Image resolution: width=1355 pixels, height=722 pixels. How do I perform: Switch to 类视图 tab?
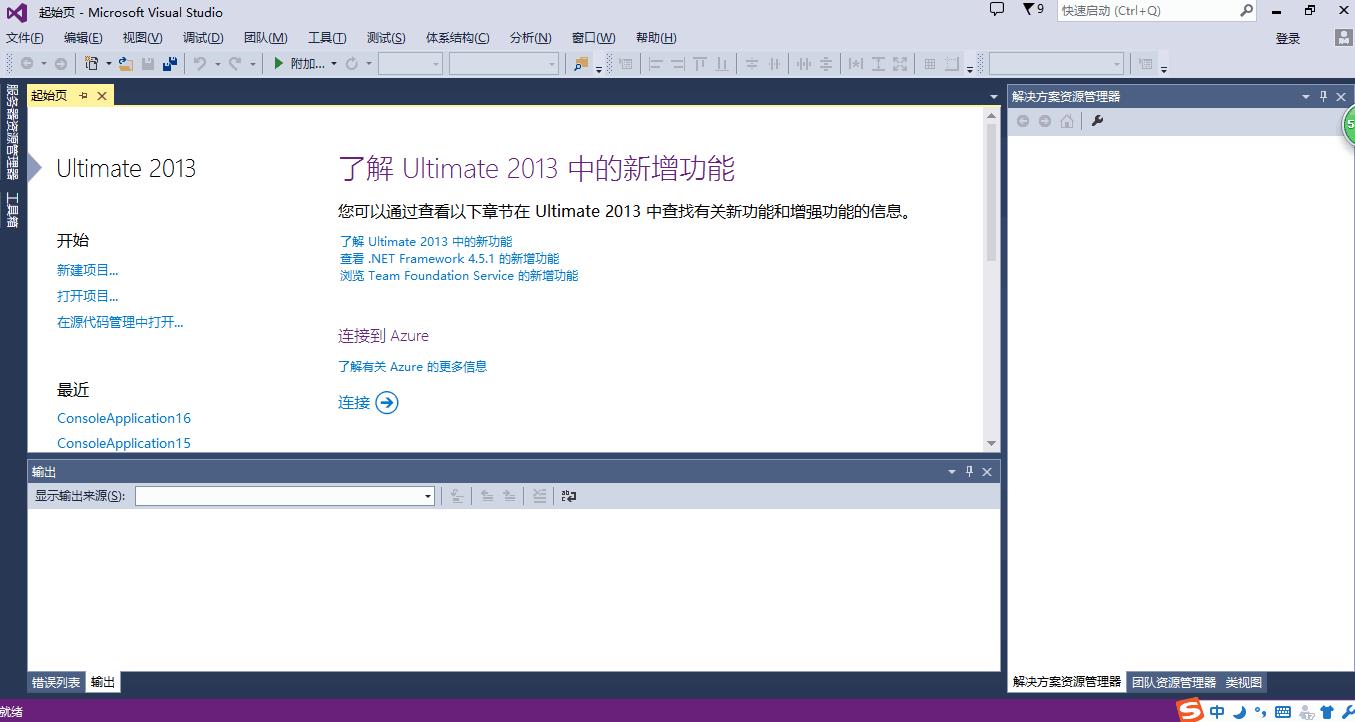point(1244,682)
